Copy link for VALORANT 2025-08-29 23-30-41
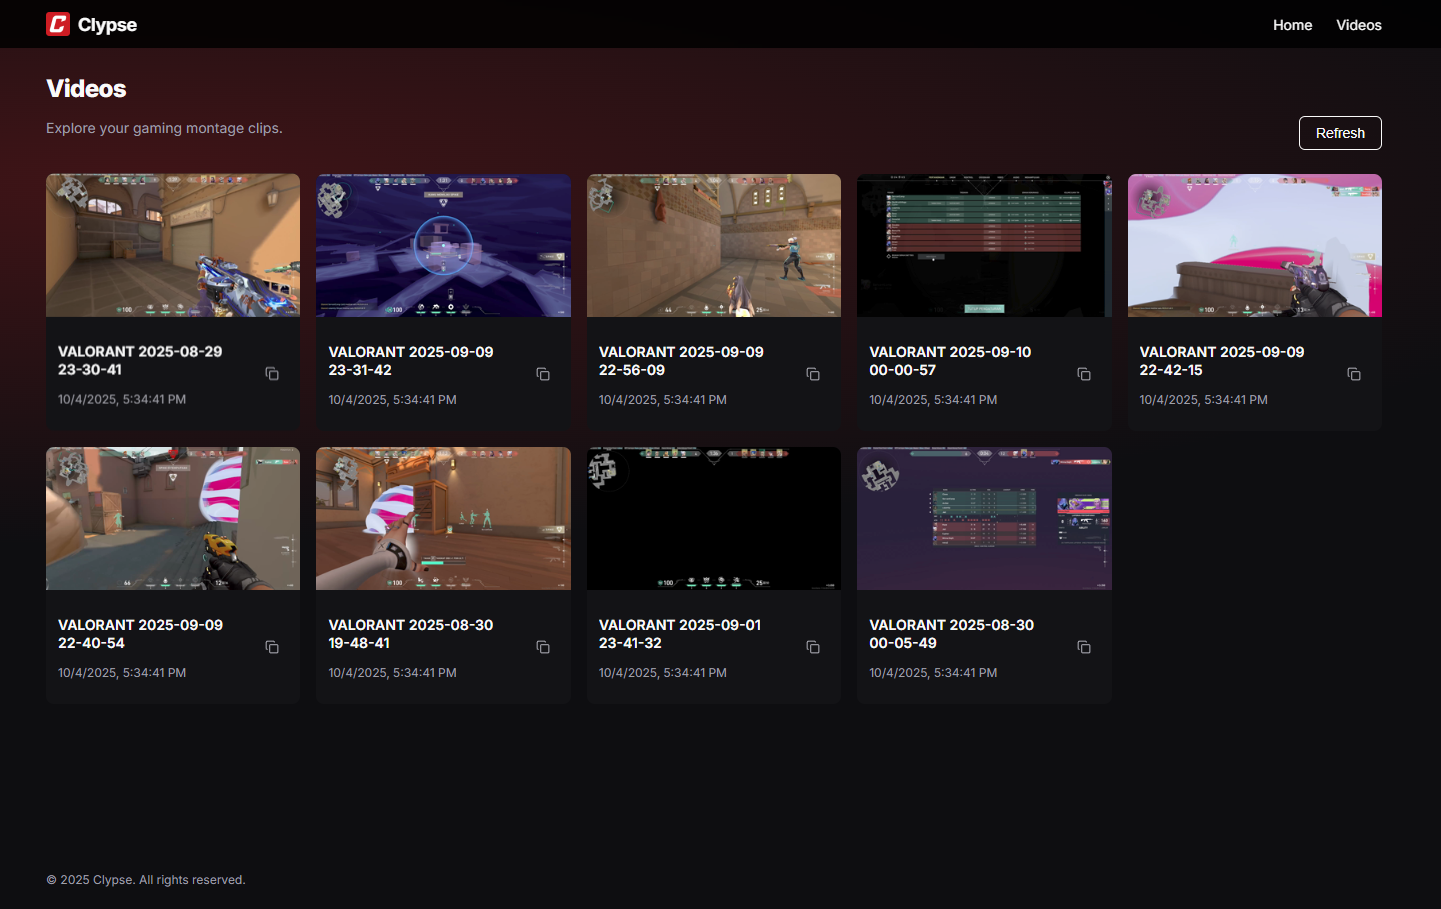The height and width of the screenshot is (909, 1441). (x=272, y=374)
